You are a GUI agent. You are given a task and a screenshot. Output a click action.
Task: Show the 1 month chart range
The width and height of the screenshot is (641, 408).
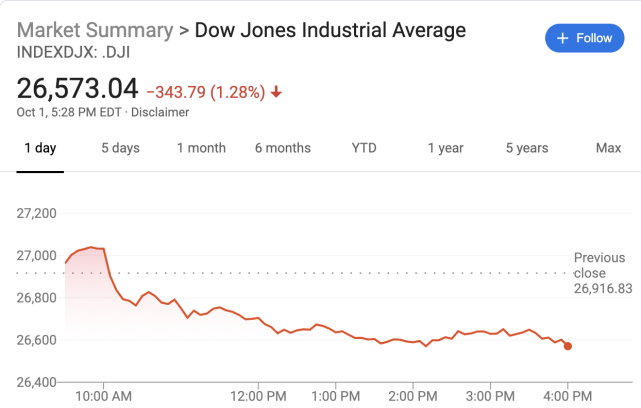click(x=201, y=148)
